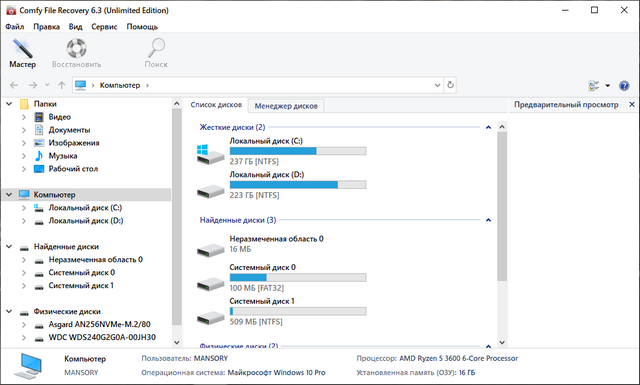The image size is (640, 385).
Task: Select the Системный диск 0 drive icon
Action: coord(211,283)
